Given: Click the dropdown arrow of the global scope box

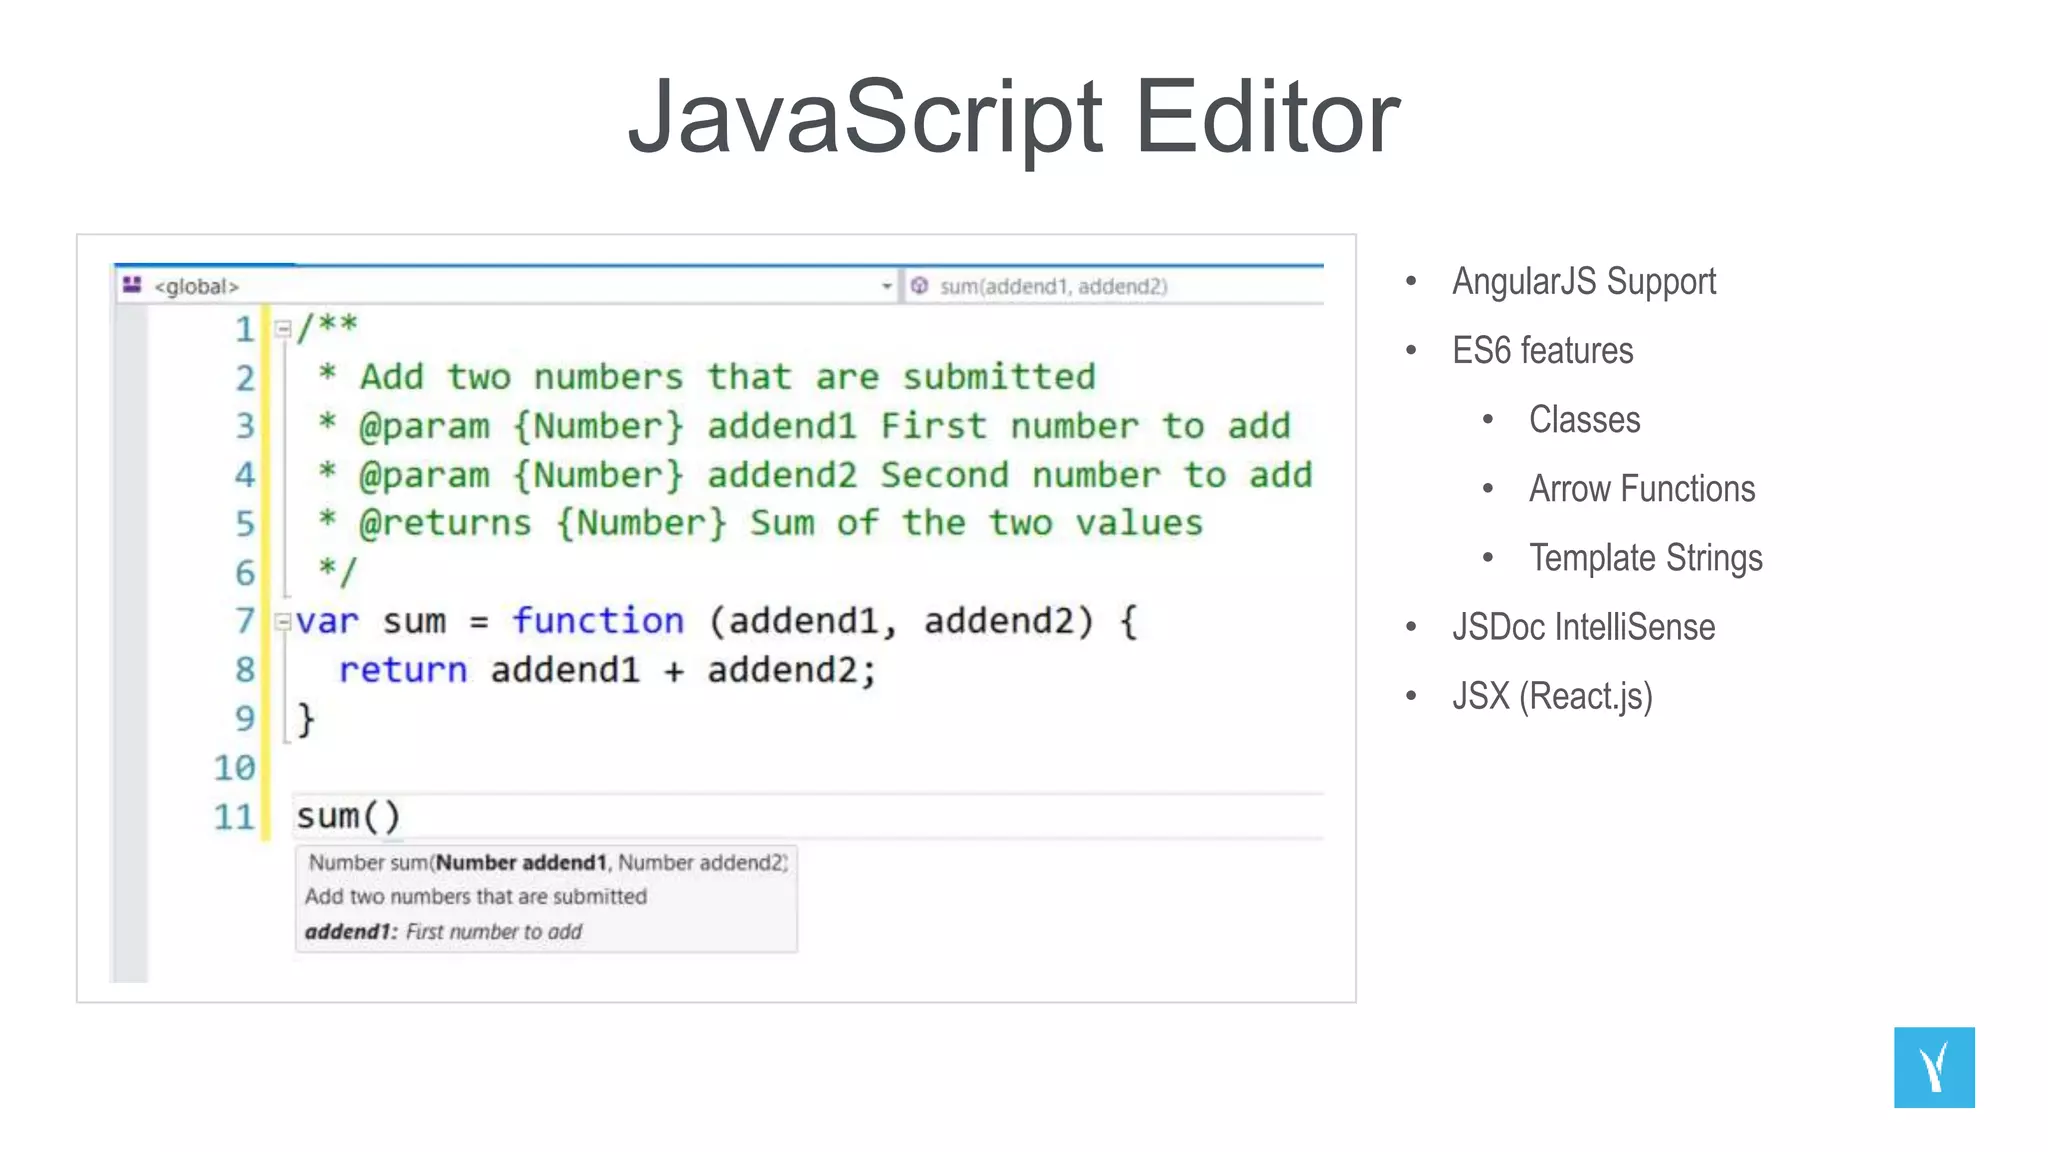Looking at the screenshot, I should 886,287.
